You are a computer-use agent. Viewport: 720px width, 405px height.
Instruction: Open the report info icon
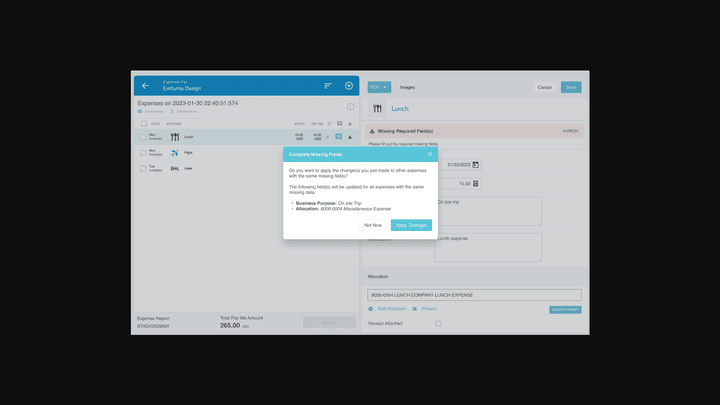point(350,107)
